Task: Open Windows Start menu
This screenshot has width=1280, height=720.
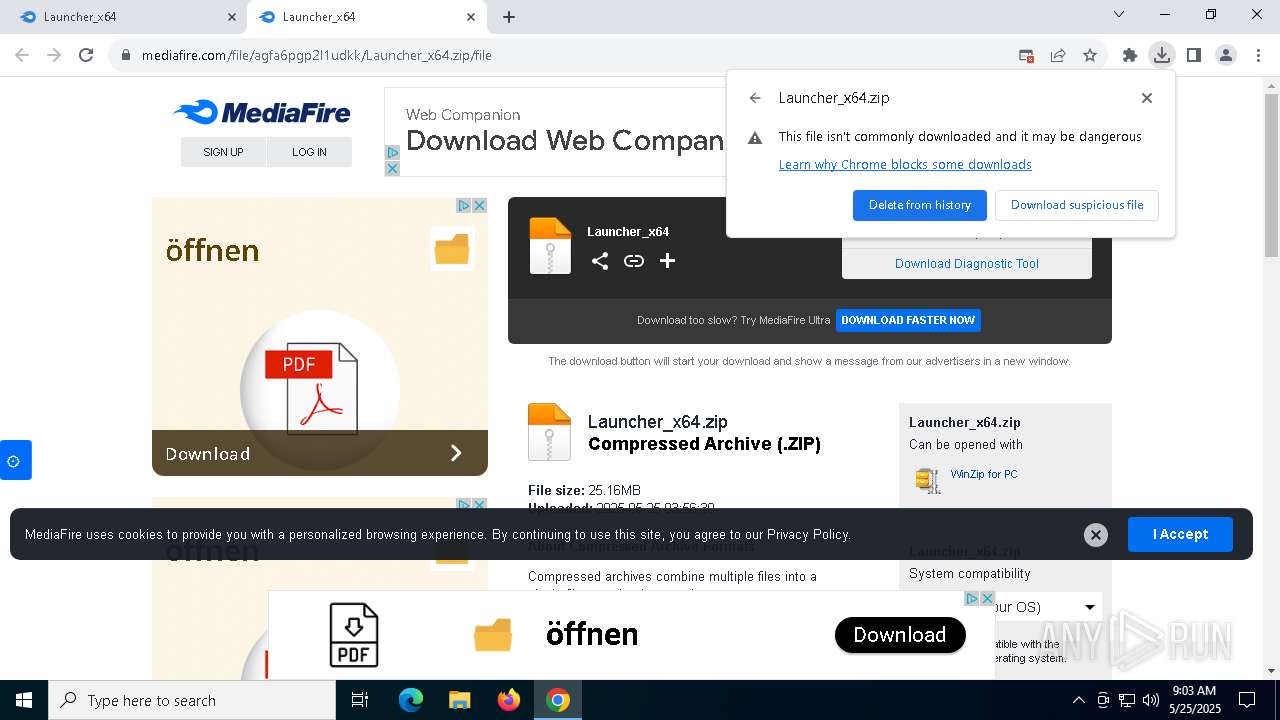Action: pos(24,700)
